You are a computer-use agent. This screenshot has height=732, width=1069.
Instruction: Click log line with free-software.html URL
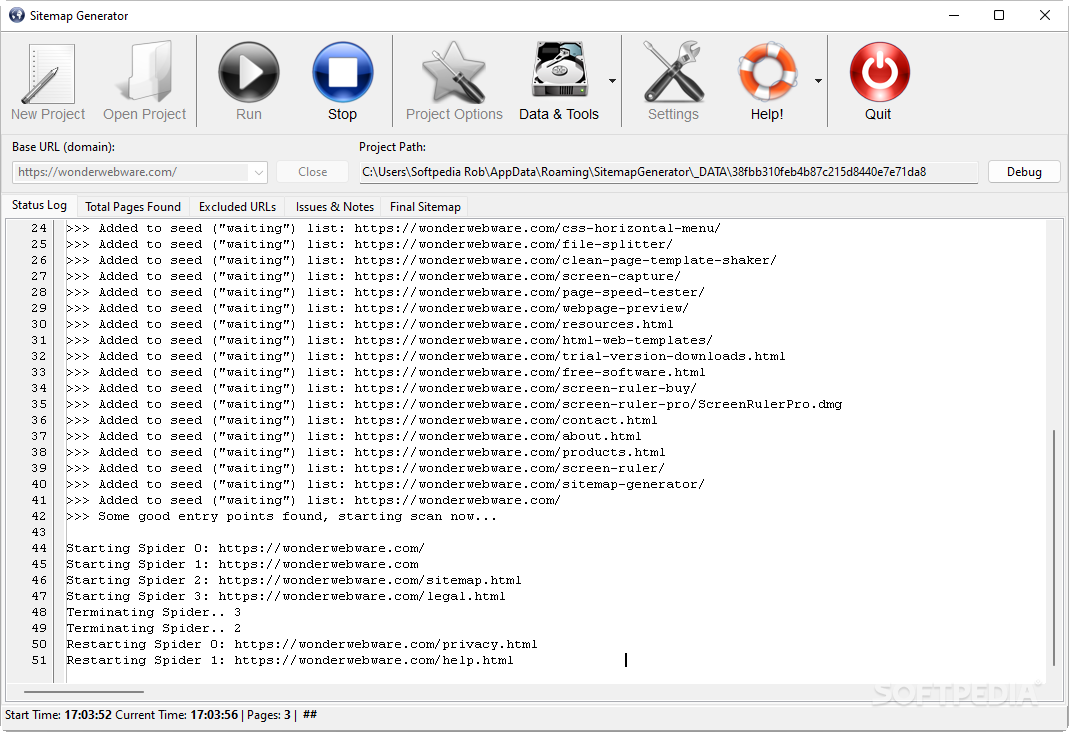coord(386,372)
